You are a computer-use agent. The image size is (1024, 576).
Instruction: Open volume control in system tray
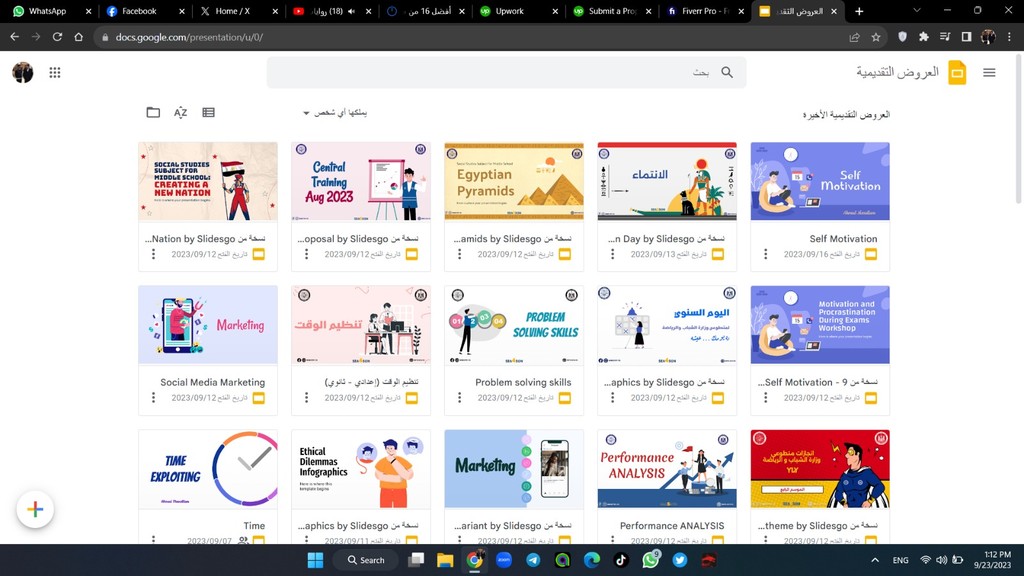941,560
